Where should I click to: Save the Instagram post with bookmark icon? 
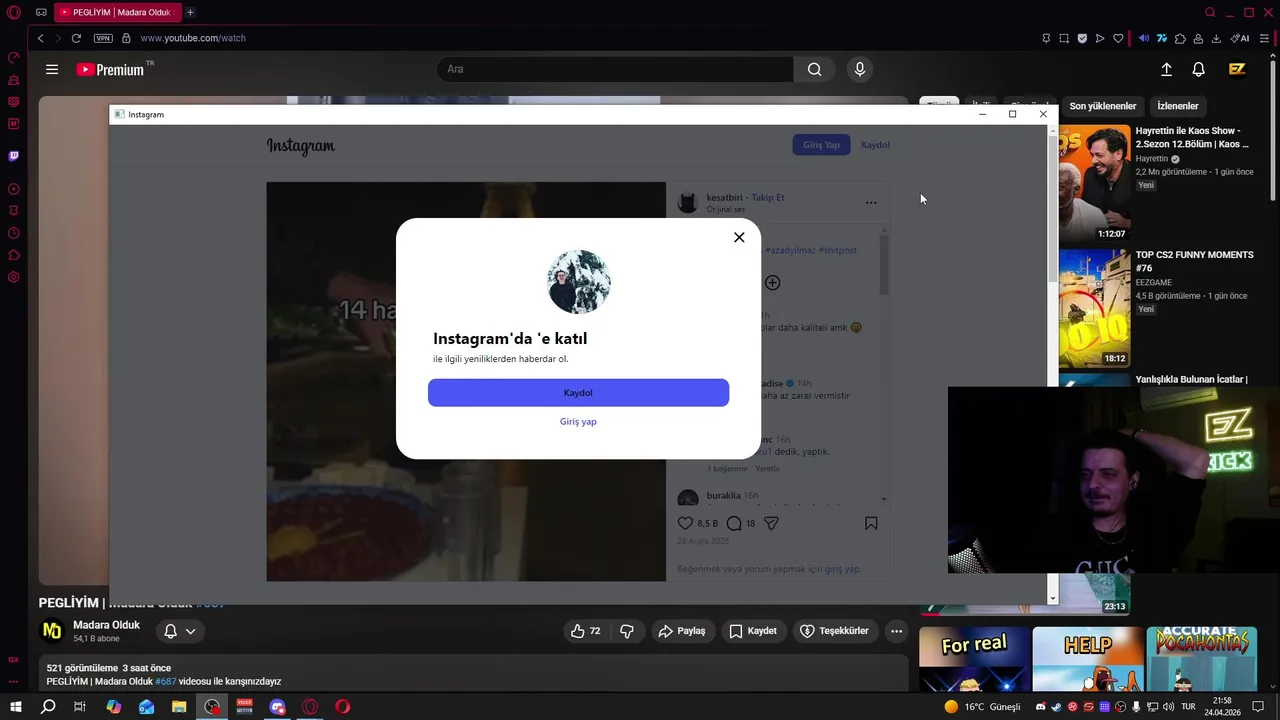[871, 523]
